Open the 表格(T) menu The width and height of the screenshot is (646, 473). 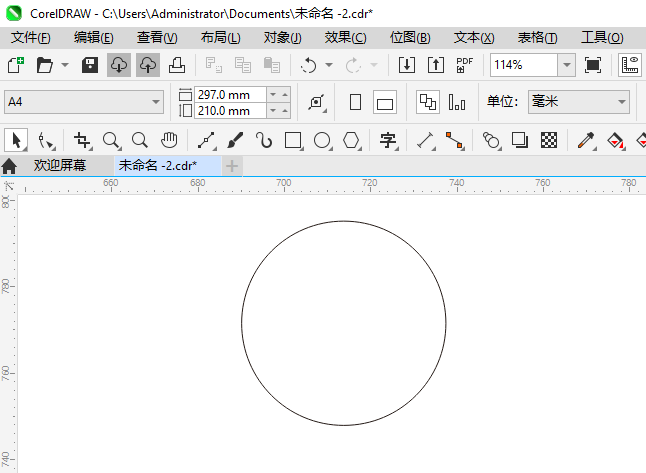tap(537, 38)
